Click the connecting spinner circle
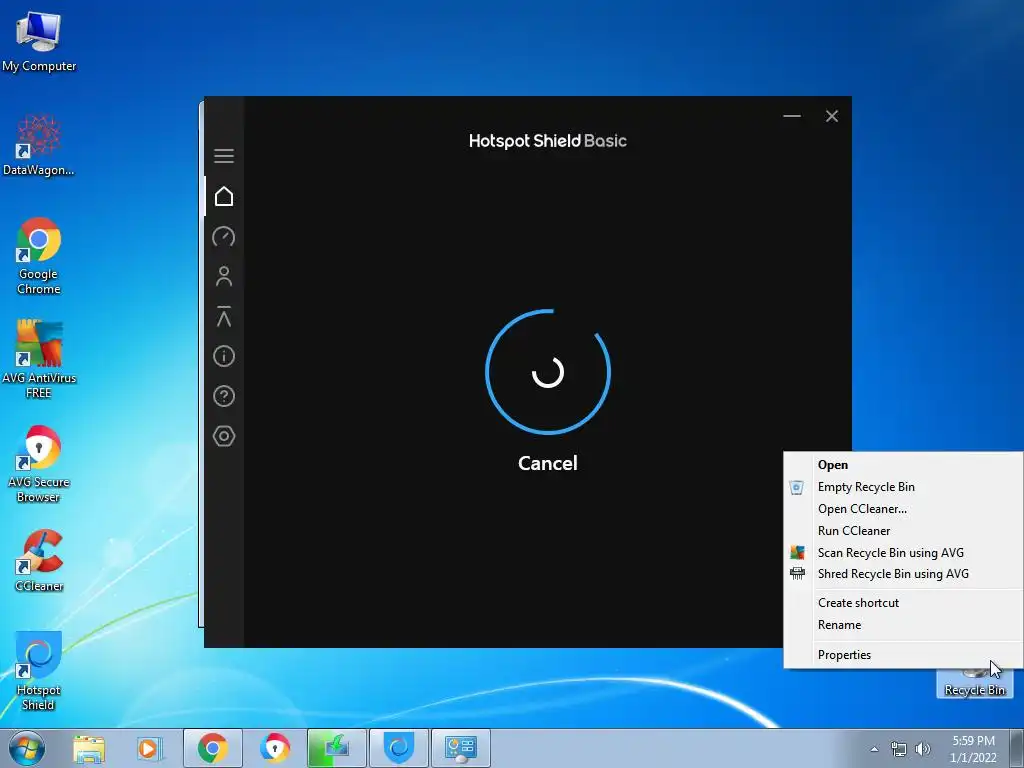The width and height of the screenshot is (1024, 768). (x=548, y=372)
